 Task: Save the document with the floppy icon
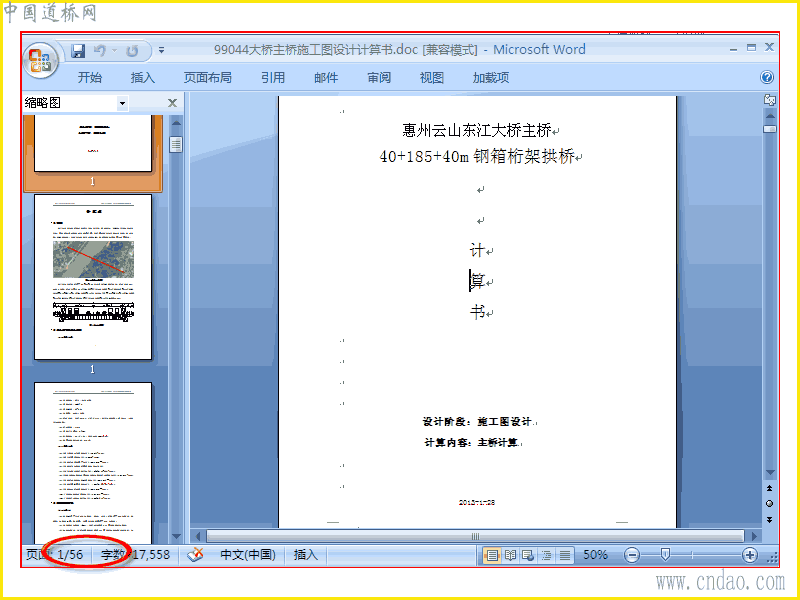coord(78,51)
